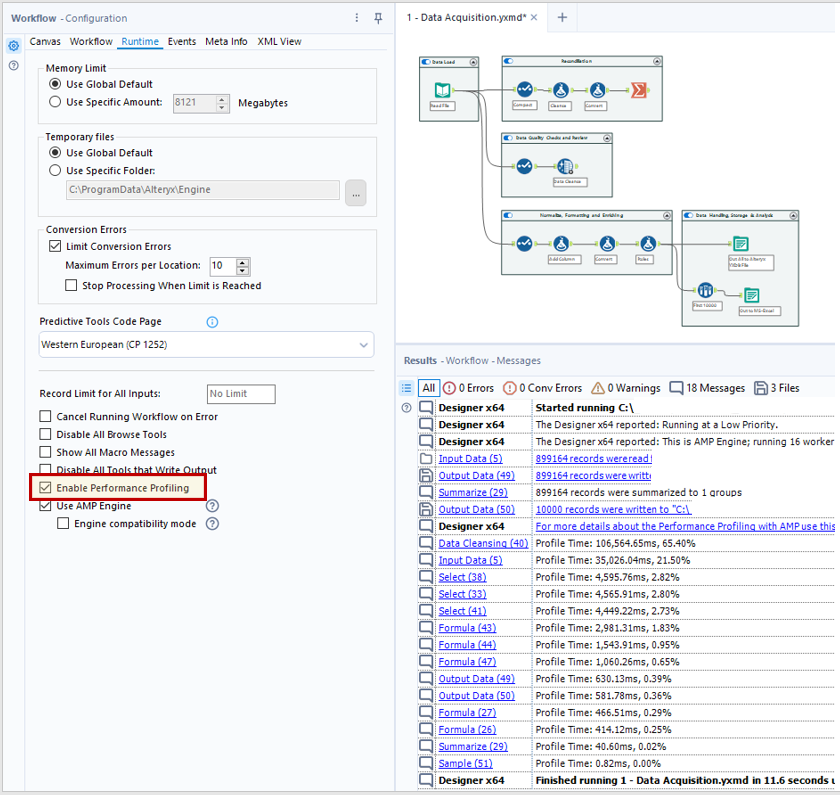Viewport: 840px width, 795px height.
Task: Enable Stop Processing When Limit is Reached
Action: tap(71, 285)
